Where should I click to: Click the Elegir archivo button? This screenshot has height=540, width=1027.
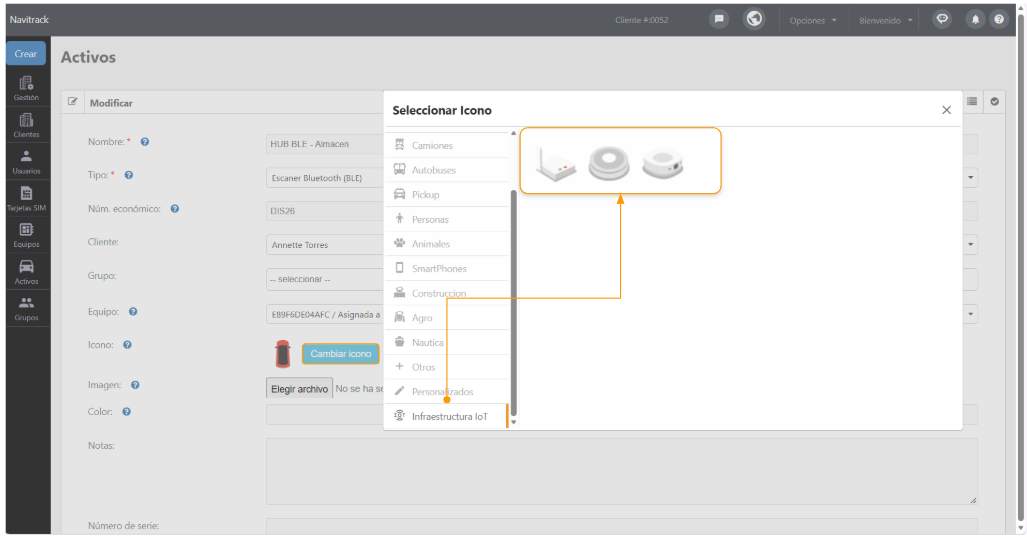click(299, 389)
